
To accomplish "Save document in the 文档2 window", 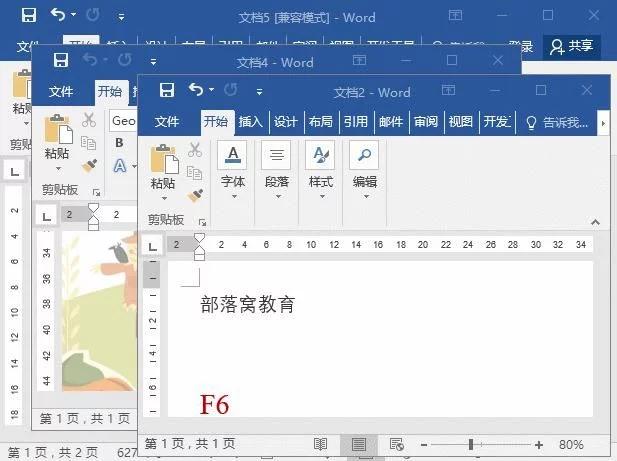I will coord(167,90).
